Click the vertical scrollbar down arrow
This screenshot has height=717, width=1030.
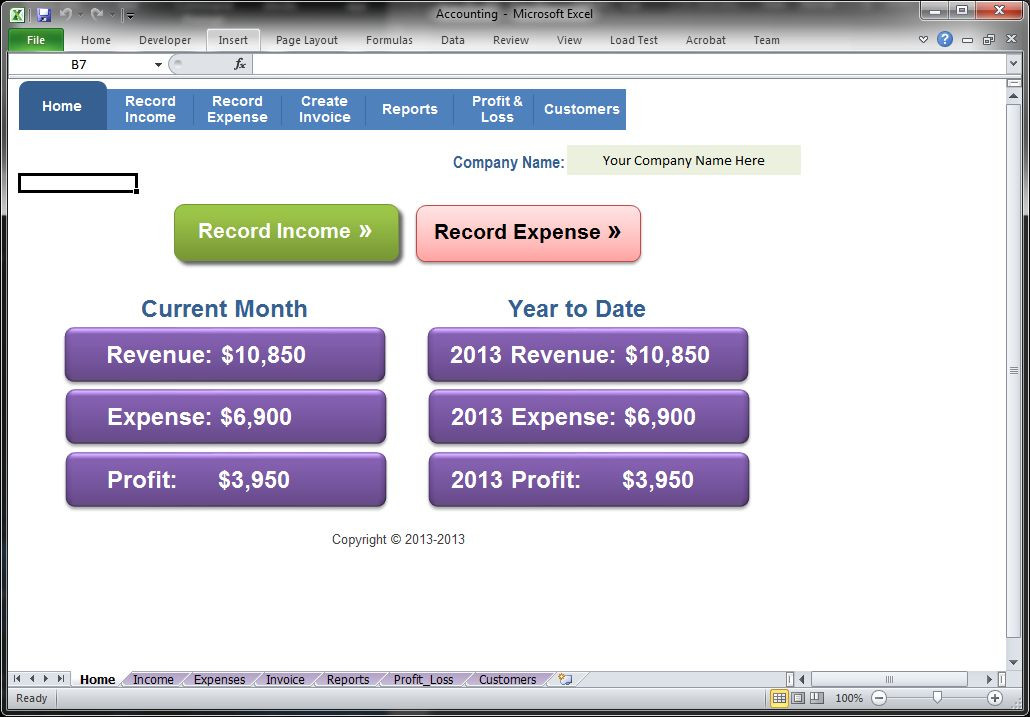click(1014, 663)
